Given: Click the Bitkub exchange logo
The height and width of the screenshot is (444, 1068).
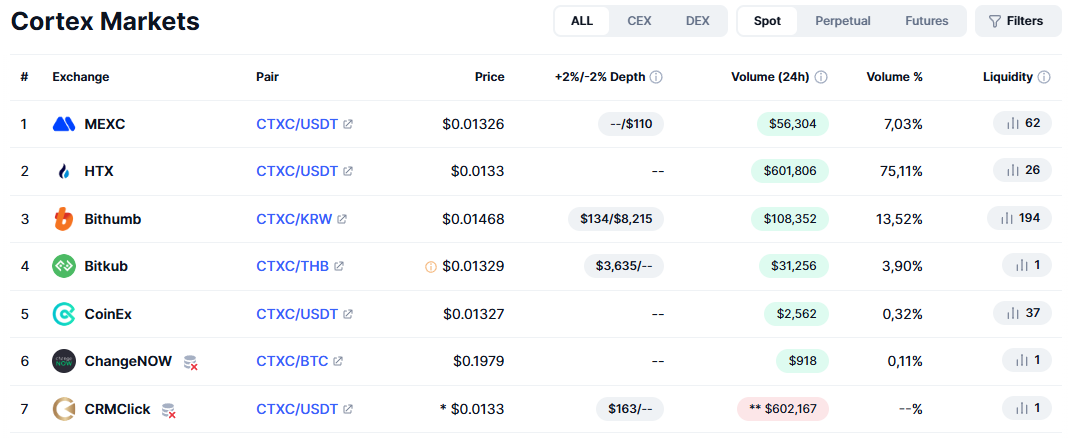Looking at the screenshot, I should 64,266.
